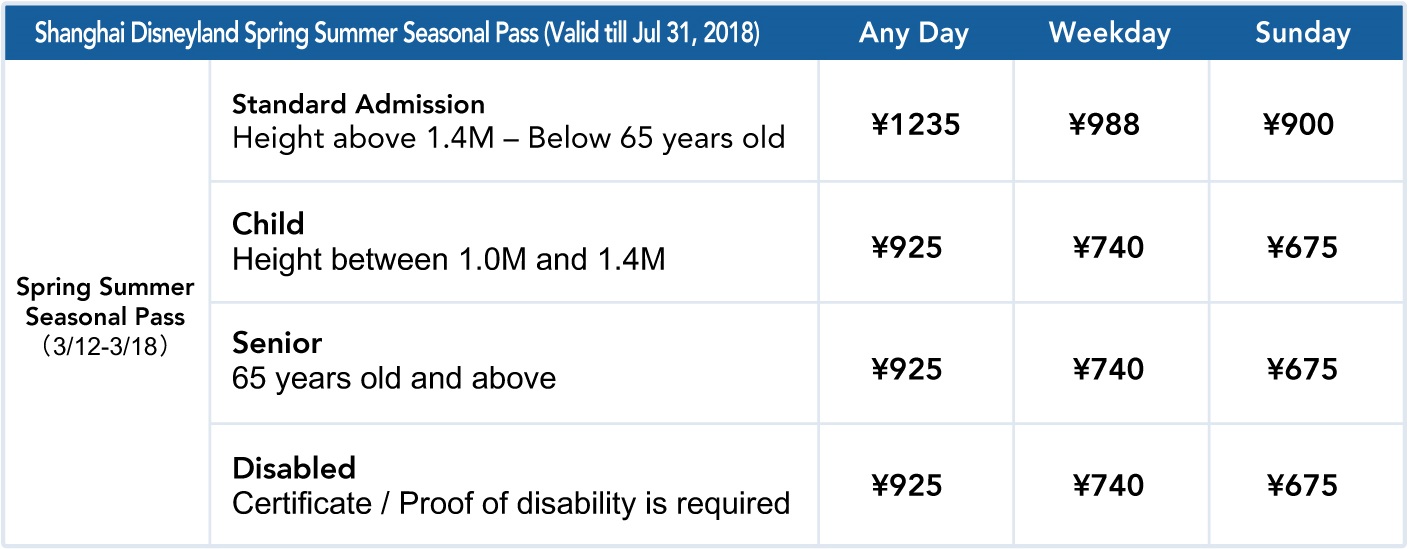Click the Senior ticket label
The image size is (1409, 549).
point(277,344)
